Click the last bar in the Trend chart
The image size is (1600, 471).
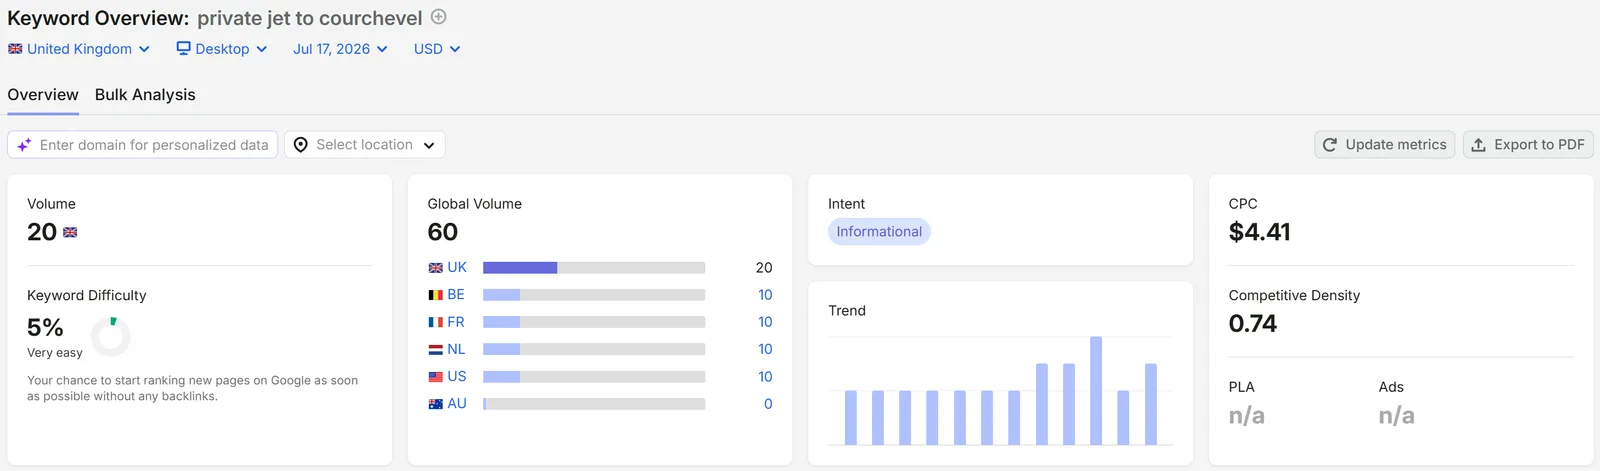tap(1151, 404)
